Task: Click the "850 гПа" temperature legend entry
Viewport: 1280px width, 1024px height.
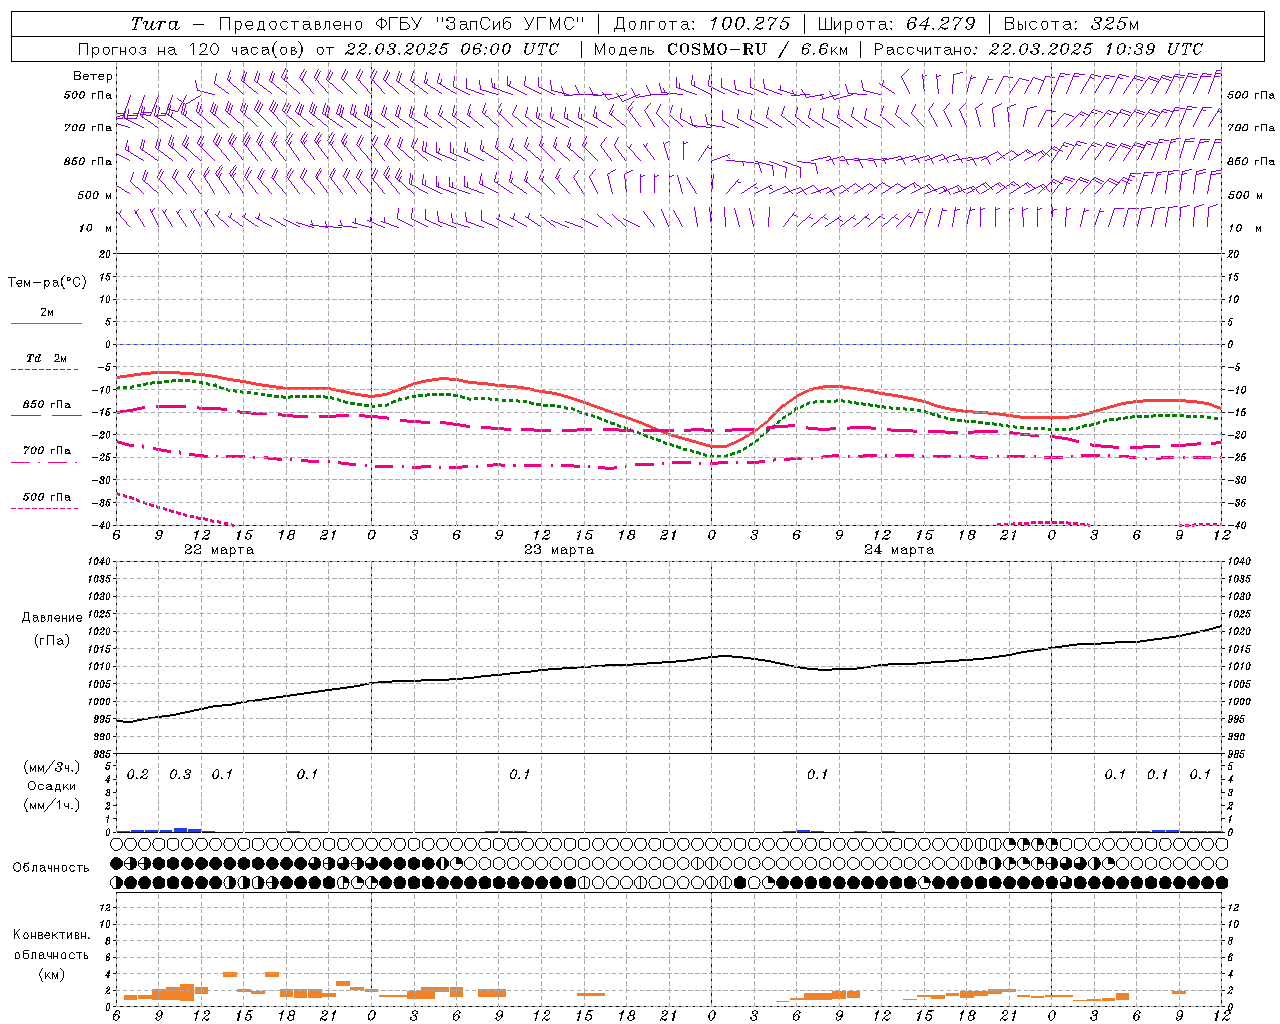Action: pos(47,405)
